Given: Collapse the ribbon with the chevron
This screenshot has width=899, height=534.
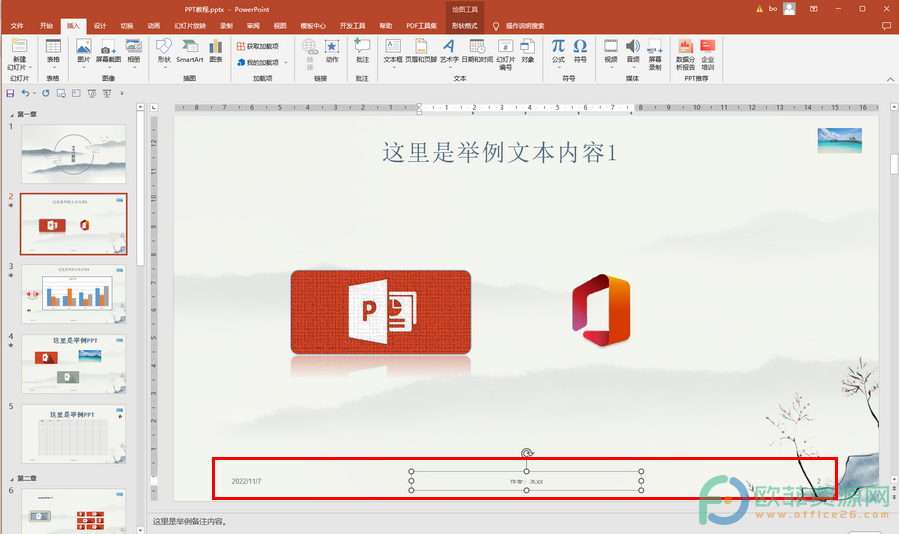Looking at the screenshot, I should pyautogui.click(x=890, y=79).
